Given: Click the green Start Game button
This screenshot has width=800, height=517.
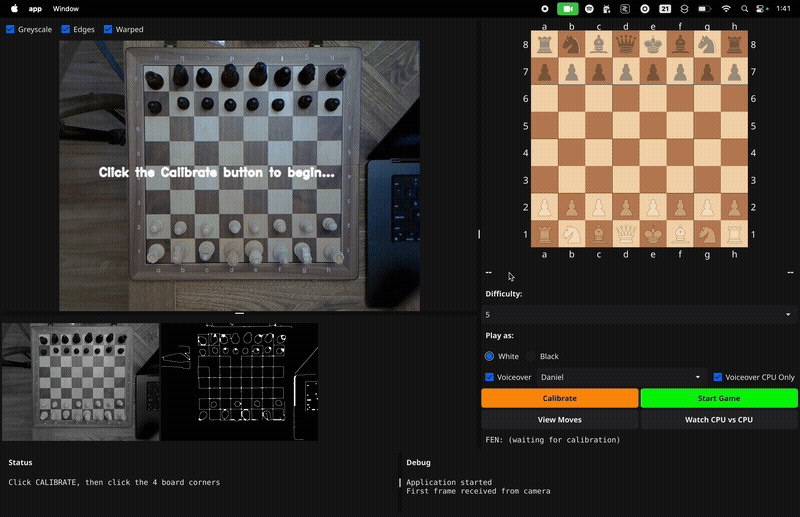Looking at the screenshot, I should [x=719, y=398].
